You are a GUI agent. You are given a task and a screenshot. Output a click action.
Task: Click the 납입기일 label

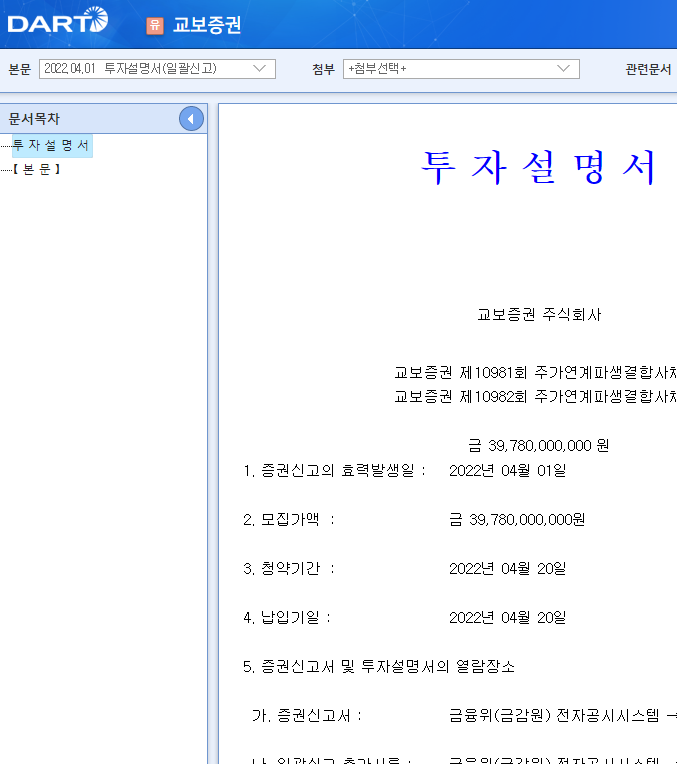click(x=287, y=618)
